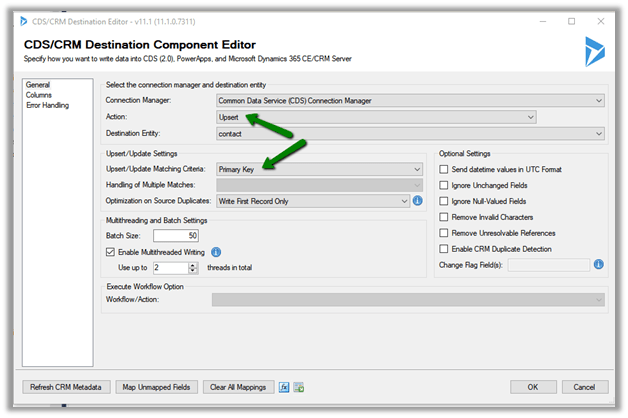Open the Destination Entity dropdown
628x418 pixels.
point(410,134)
